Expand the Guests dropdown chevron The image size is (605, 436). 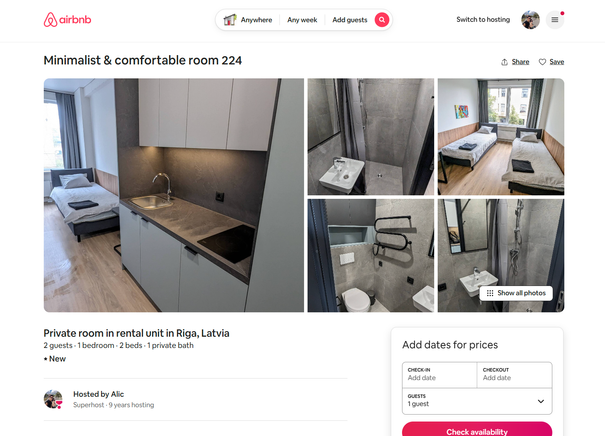pyautogui.click(x=541, y=401)
